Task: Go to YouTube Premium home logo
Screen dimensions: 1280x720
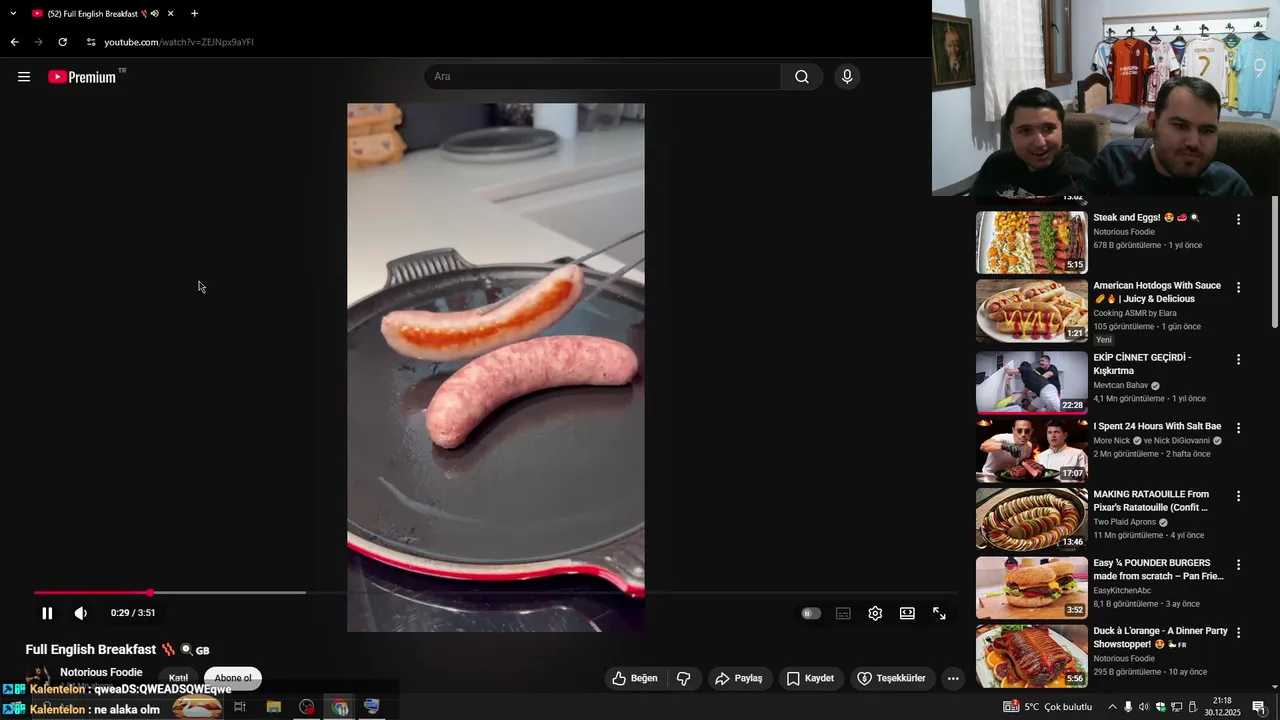Action: (82, 77)
